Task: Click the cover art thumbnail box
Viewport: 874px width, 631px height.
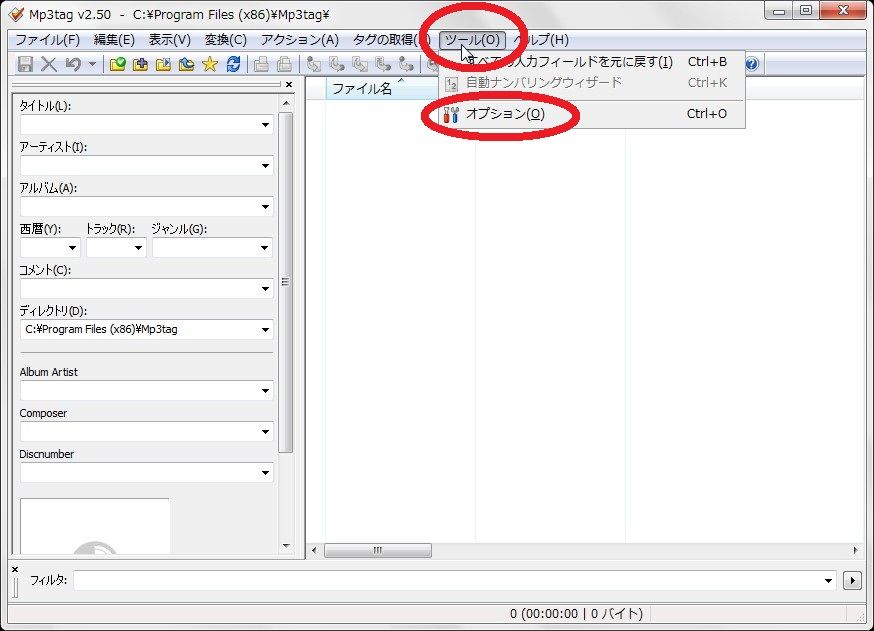Action: (x=95, y=526)
